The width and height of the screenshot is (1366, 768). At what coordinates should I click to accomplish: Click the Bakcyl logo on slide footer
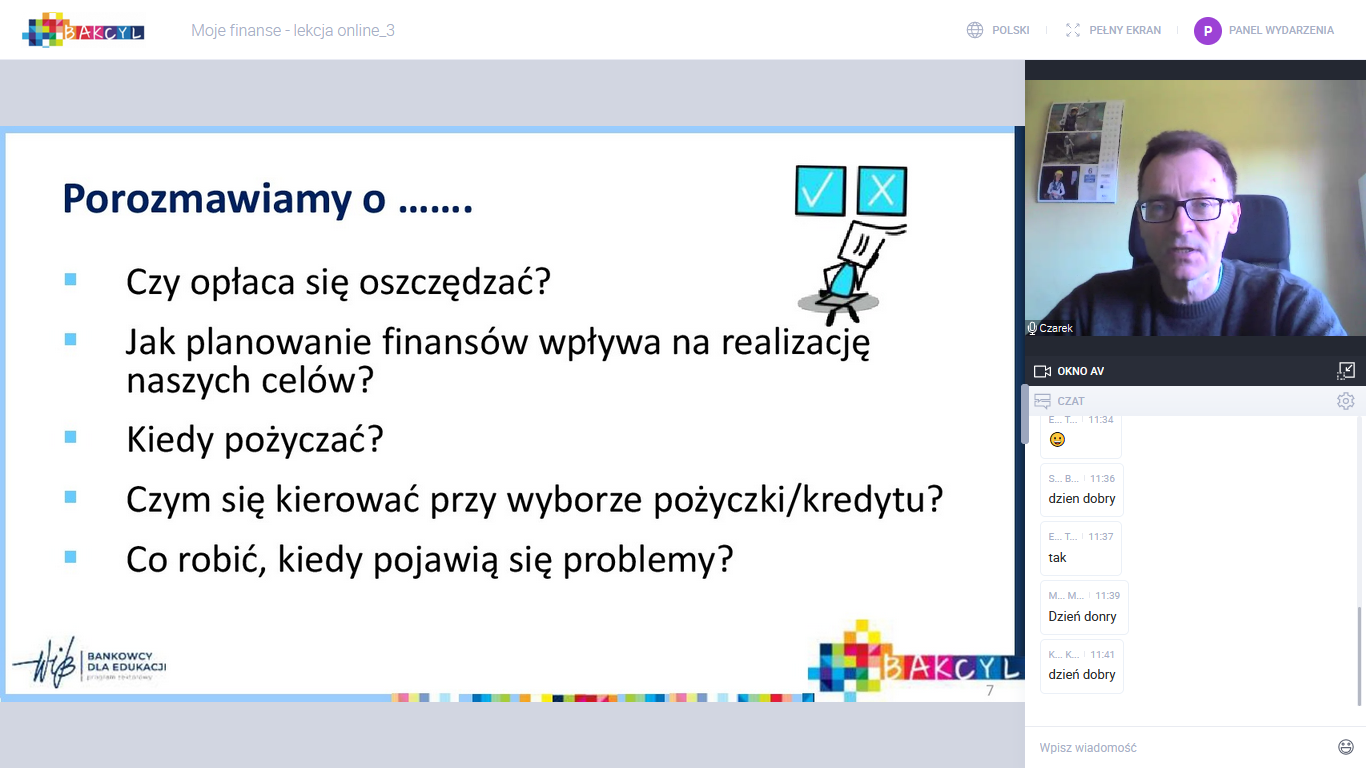(914, 661)
